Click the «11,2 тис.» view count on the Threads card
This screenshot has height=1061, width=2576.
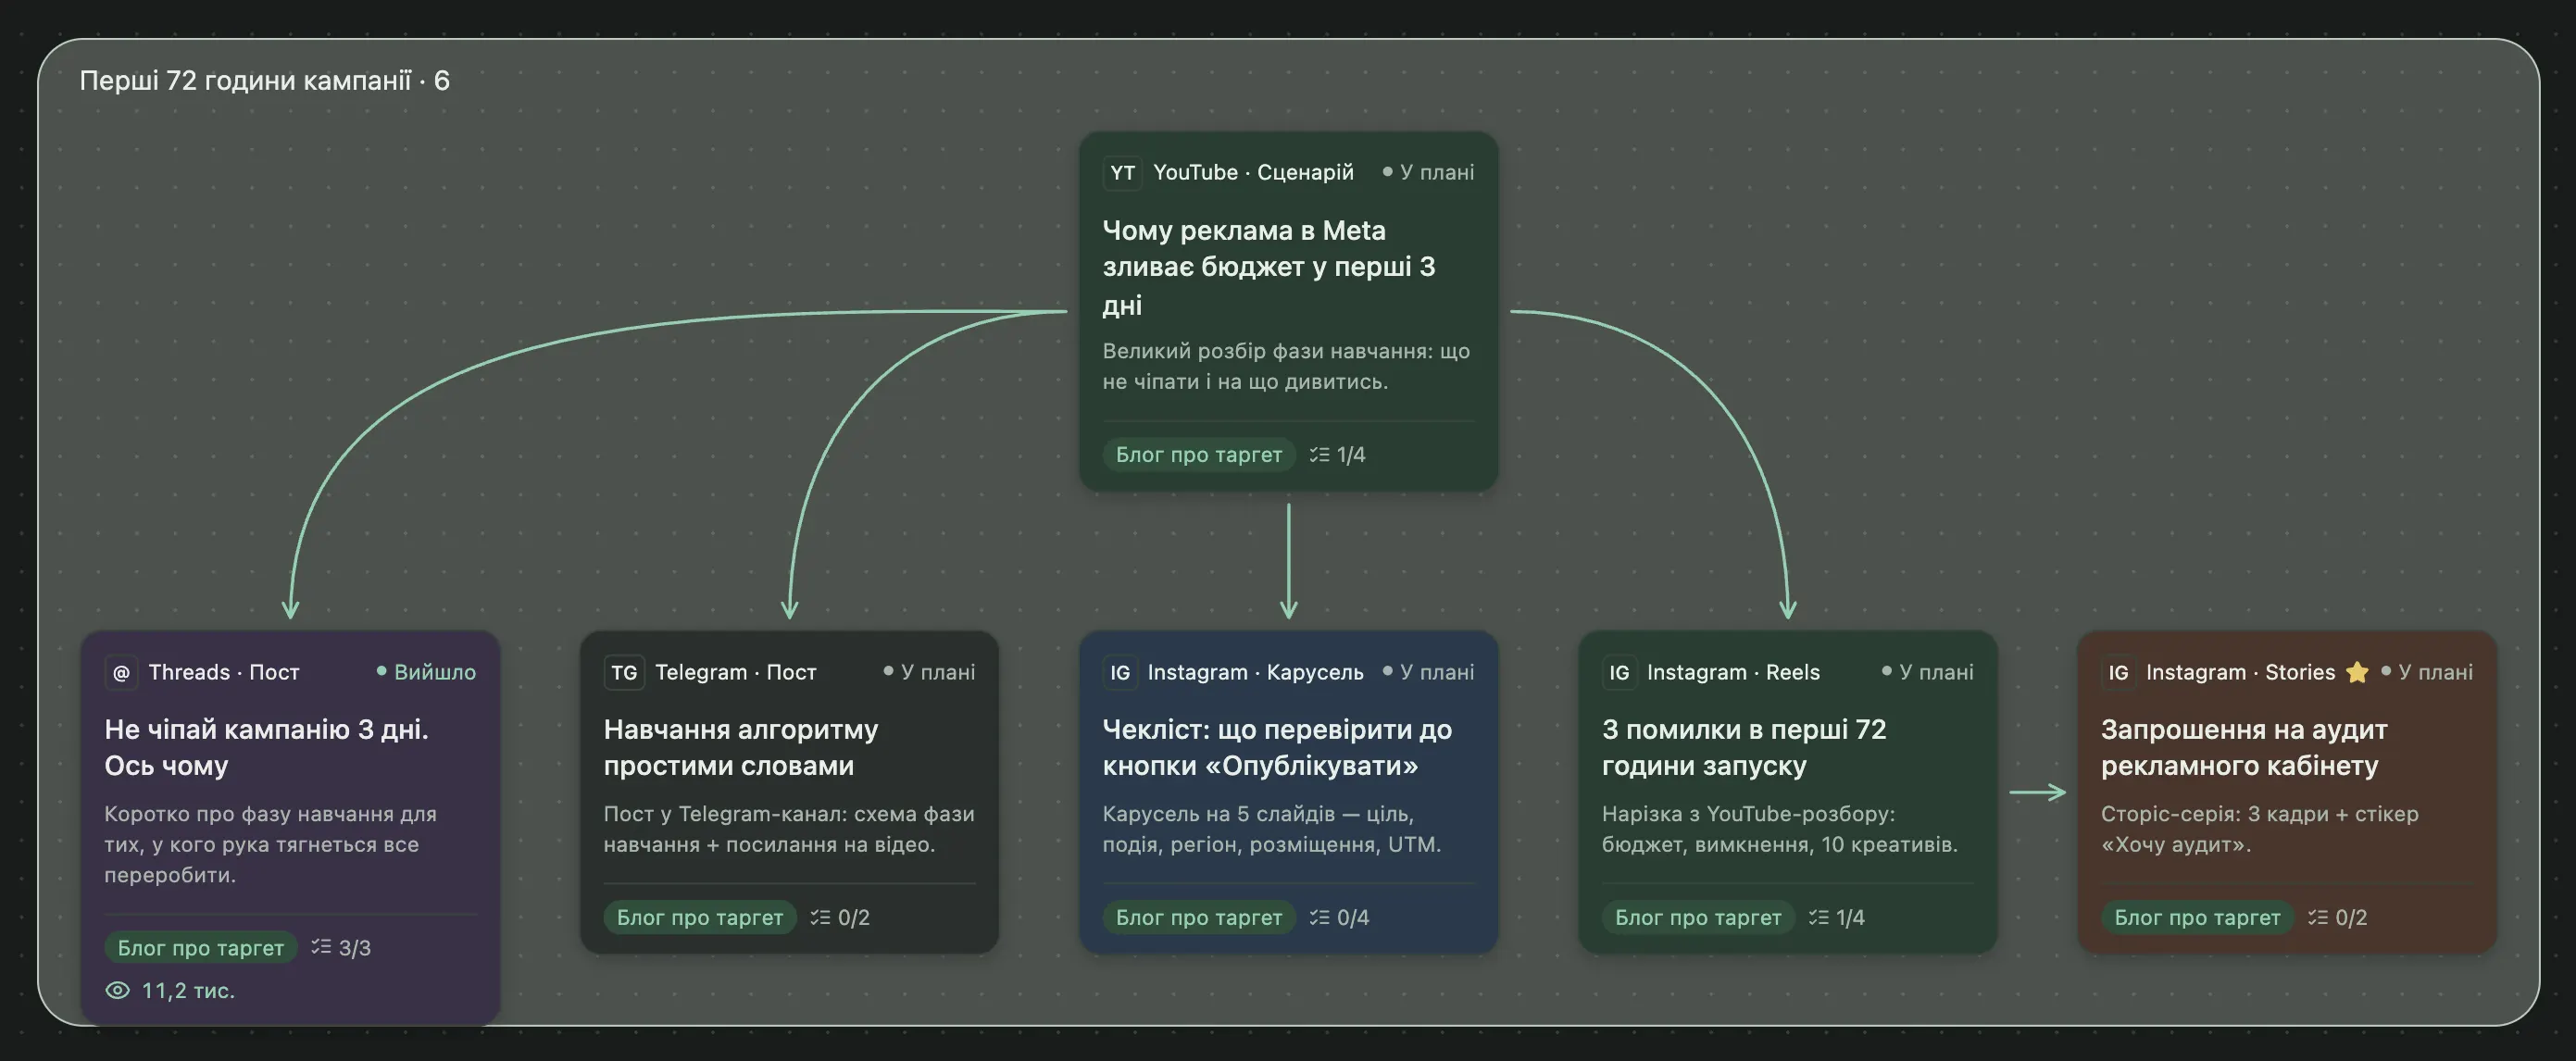tap(188, 990)
